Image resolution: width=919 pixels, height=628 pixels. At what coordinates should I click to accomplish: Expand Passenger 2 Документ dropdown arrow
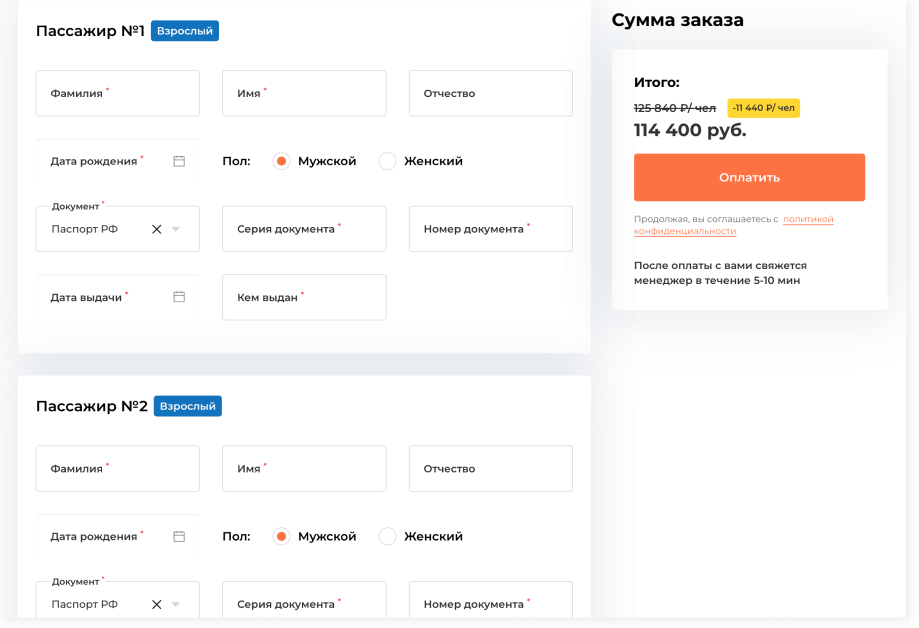[176, 604]
